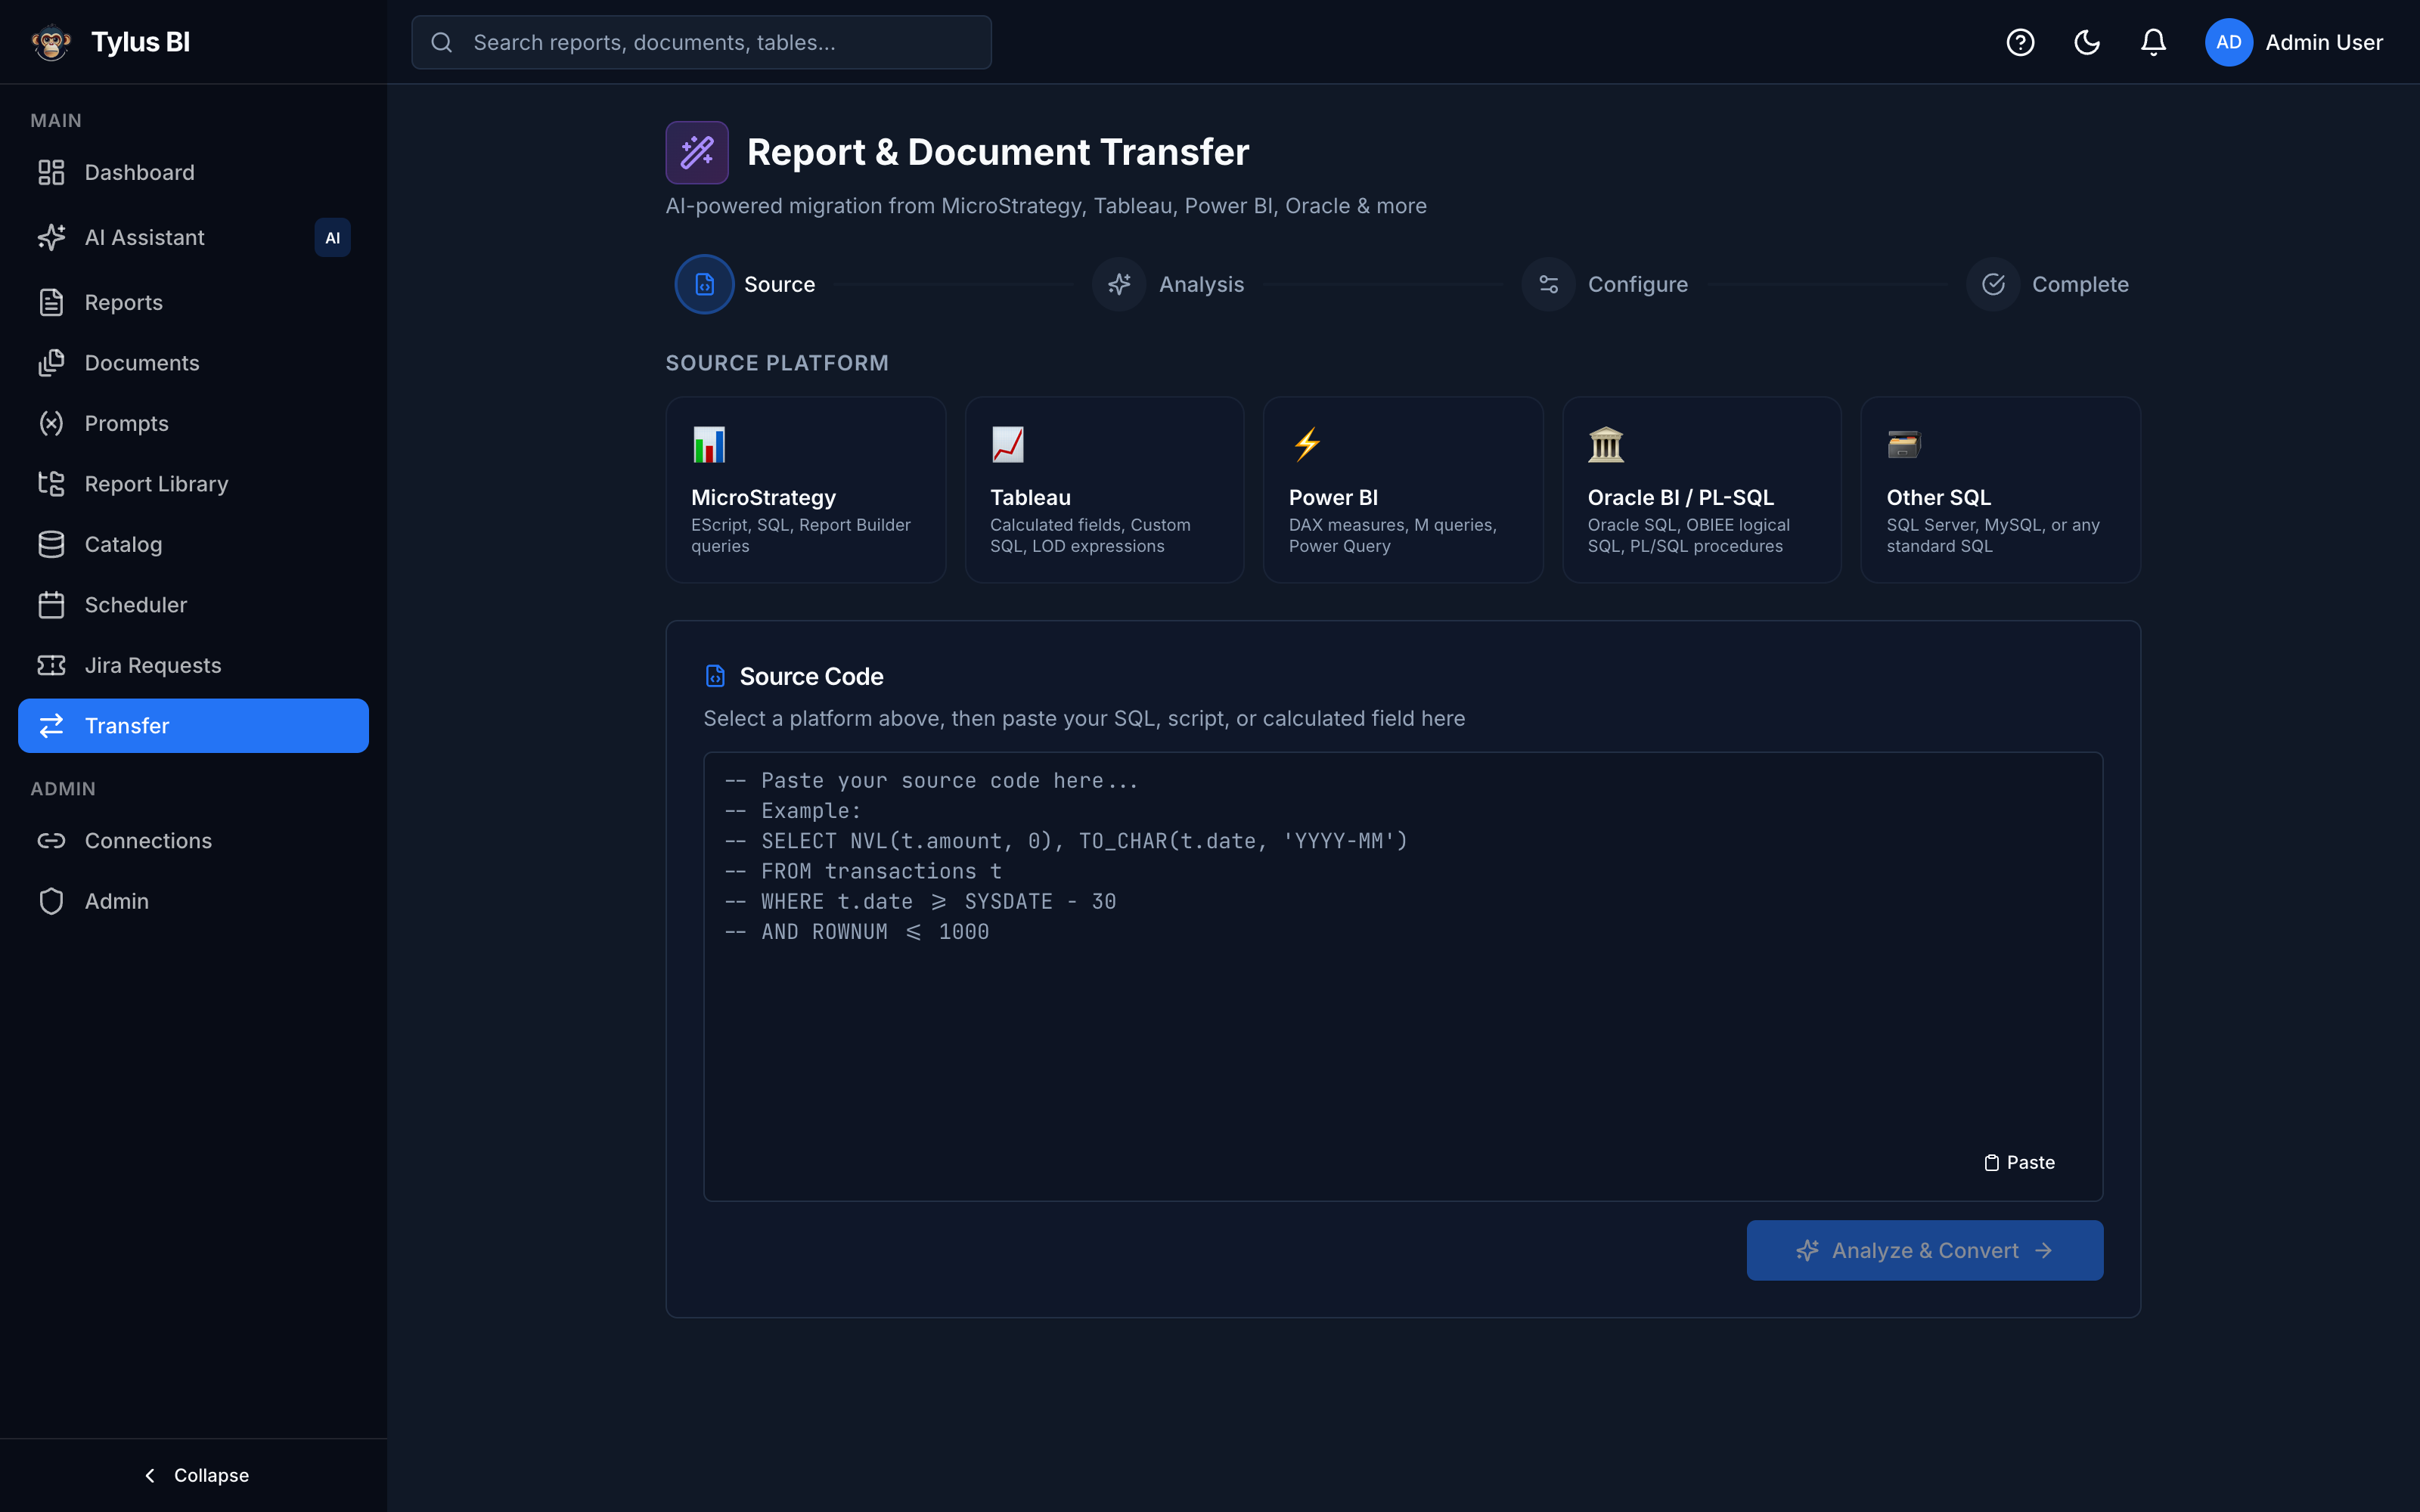Click the Tylus BI brand name

140,42
